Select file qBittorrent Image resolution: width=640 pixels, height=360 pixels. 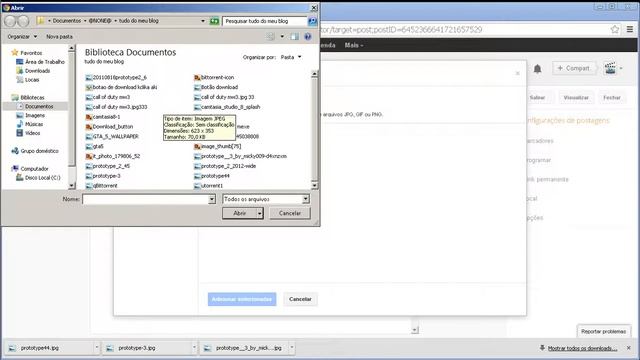[102, 186]
